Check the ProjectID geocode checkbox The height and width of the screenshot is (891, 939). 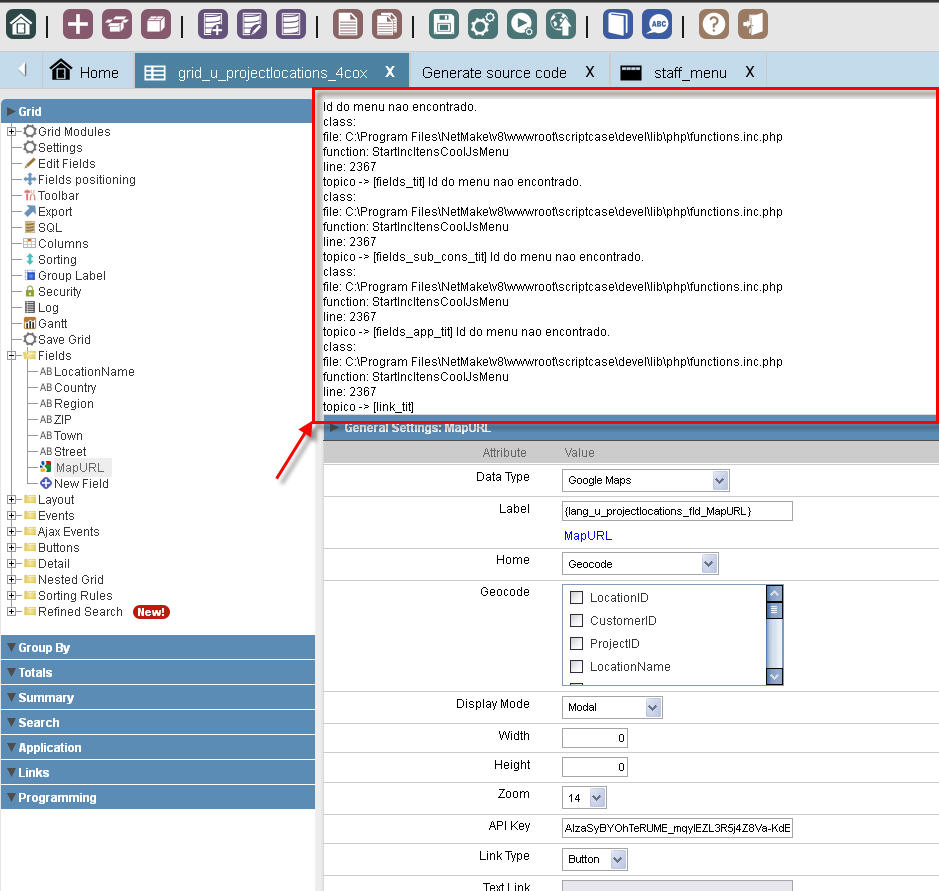click(x=576, y=643)
